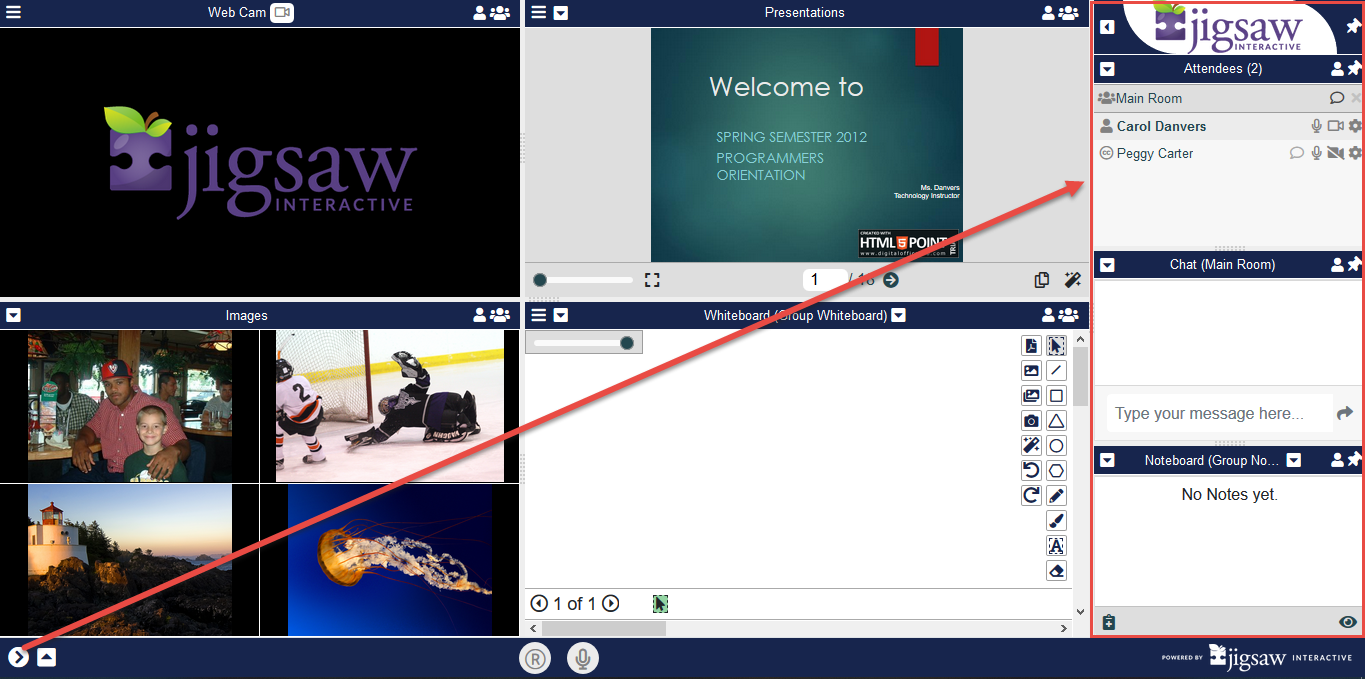1365x679 pixels.
Task: Open the Web Cam panel hamburger menu
Action: [13, 13]
